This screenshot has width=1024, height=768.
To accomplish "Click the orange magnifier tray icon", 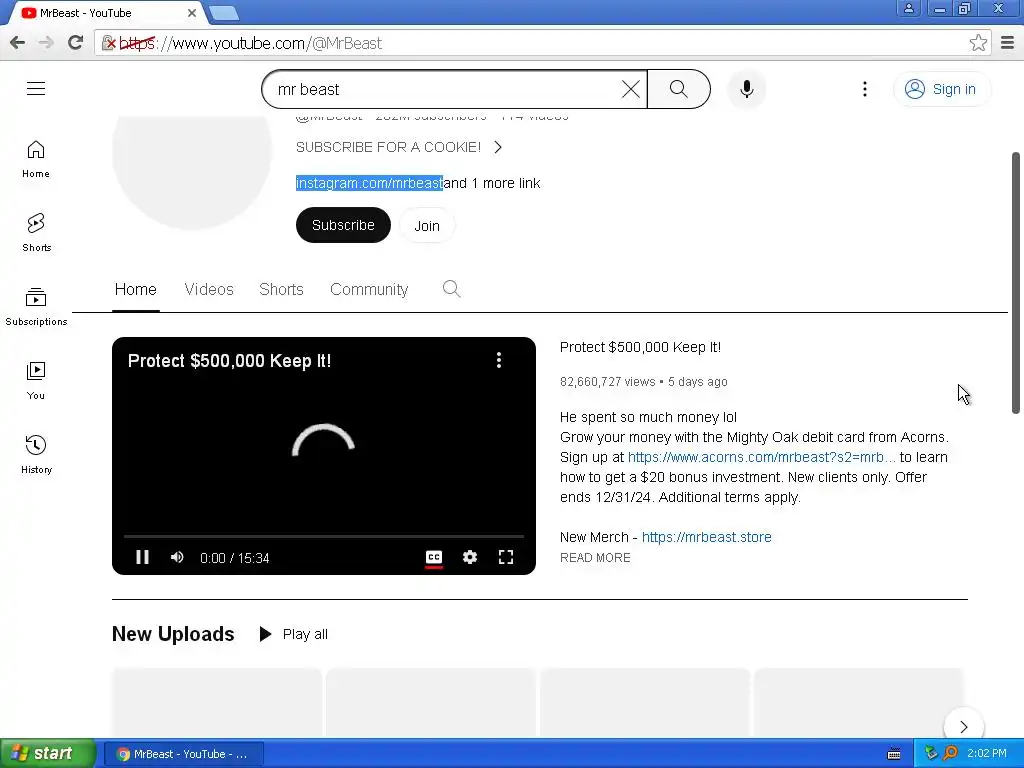I will (950, 754).
